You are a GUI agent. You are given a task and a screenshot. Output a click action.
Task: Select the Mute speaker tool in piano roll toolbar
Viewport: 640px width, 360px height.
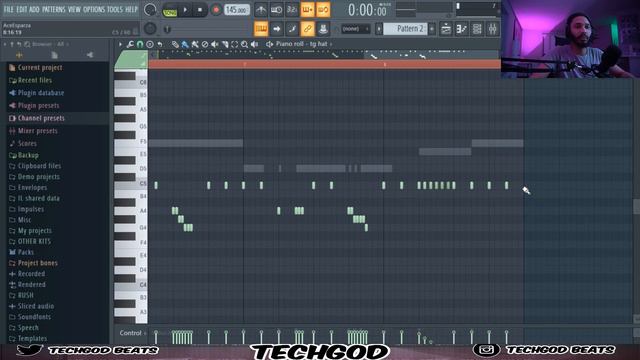click(215, 44)
